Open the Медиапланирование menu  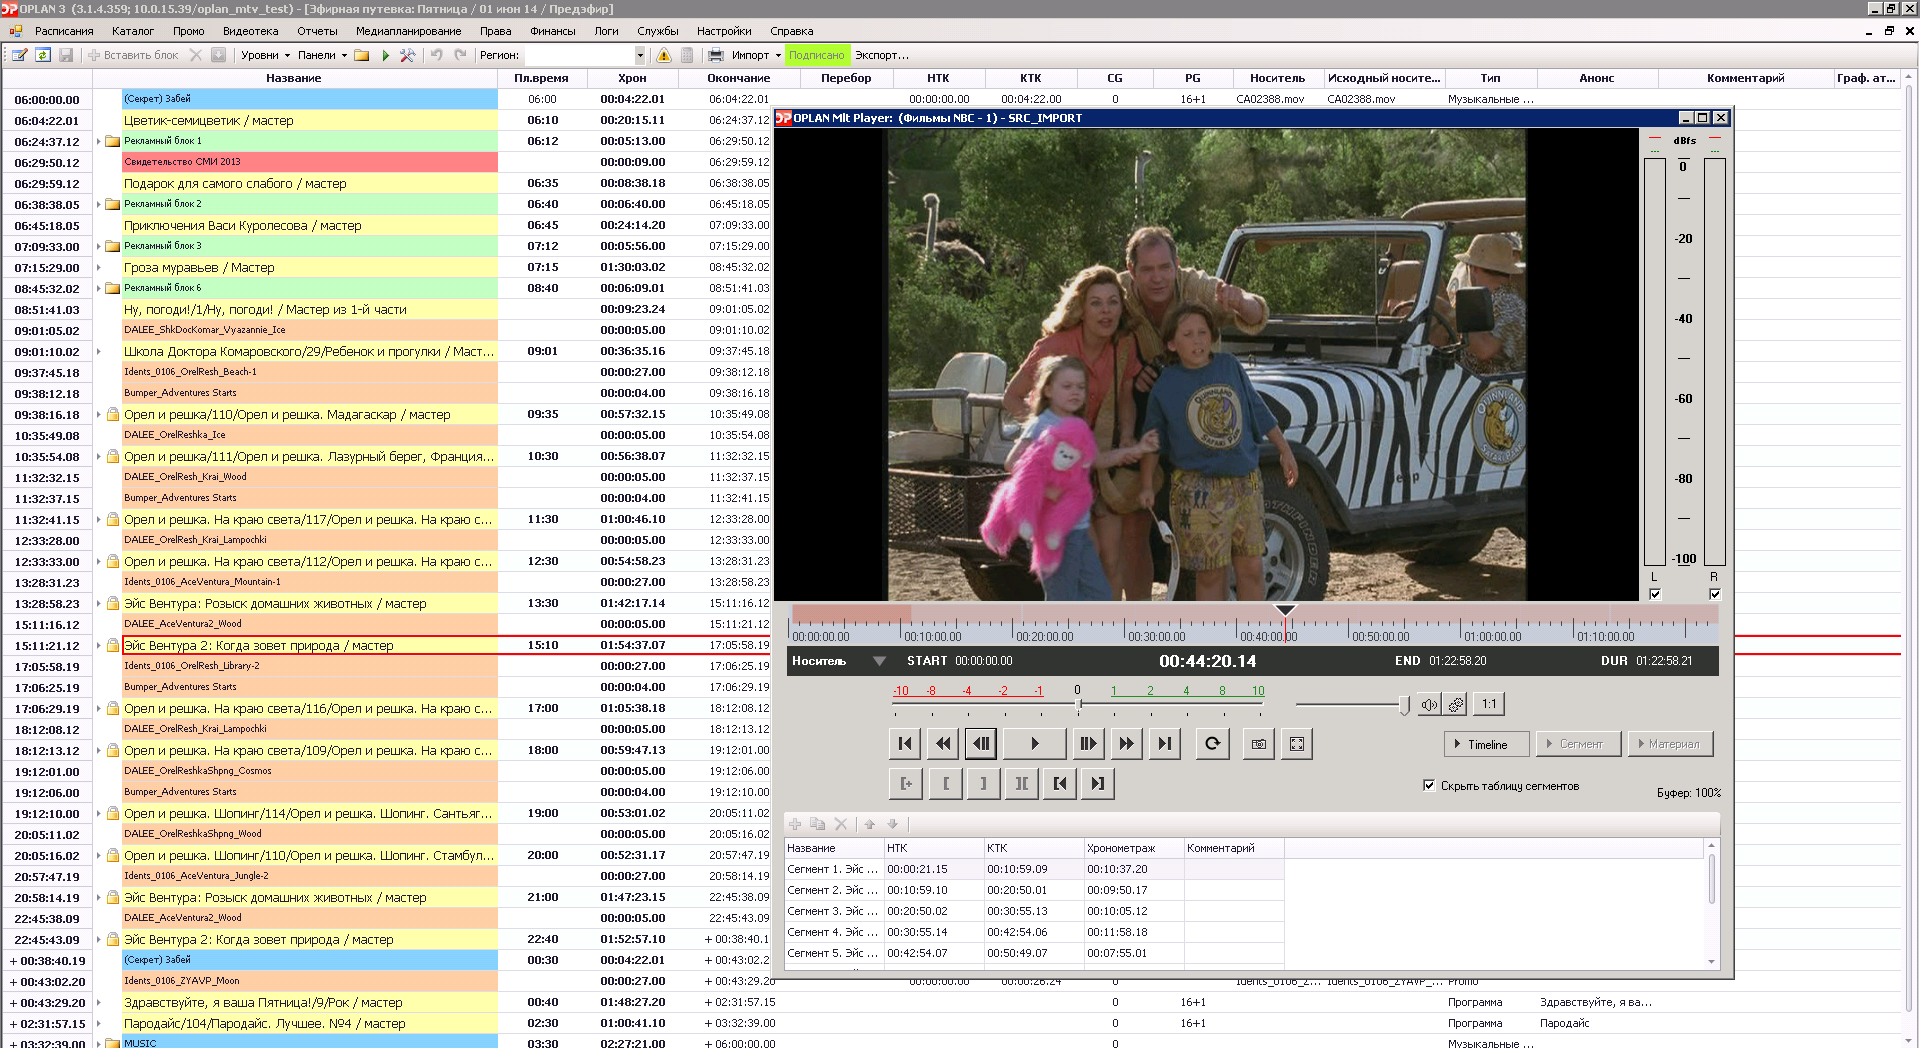pos(409,31)
